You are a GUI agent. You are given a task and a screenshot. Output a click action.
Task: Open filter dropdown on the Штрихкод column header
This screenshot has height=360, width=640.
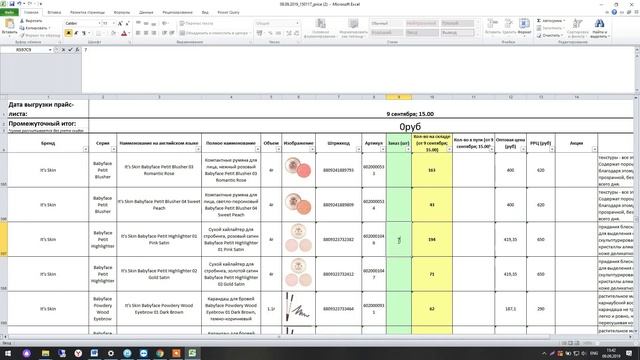[x=358, y=149]
